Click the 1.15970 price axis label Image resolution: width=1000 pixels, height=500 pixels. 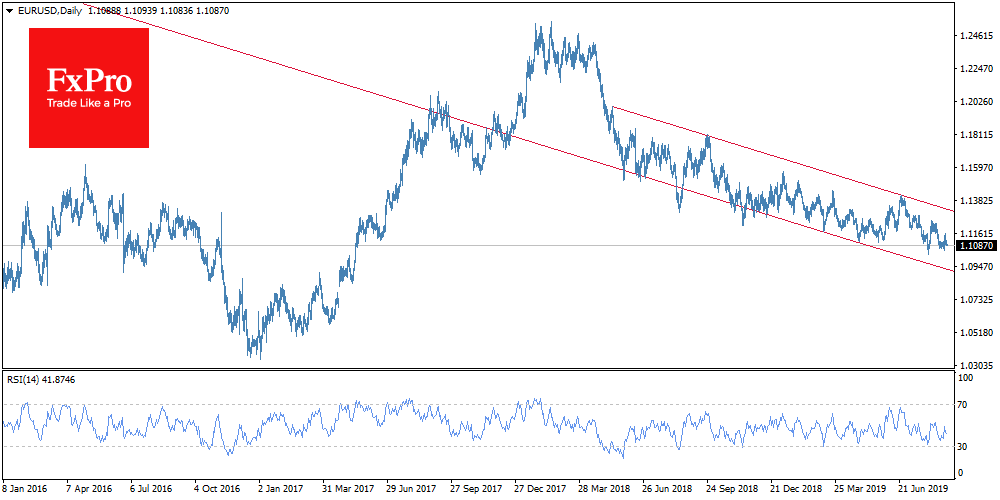(973, 167)
